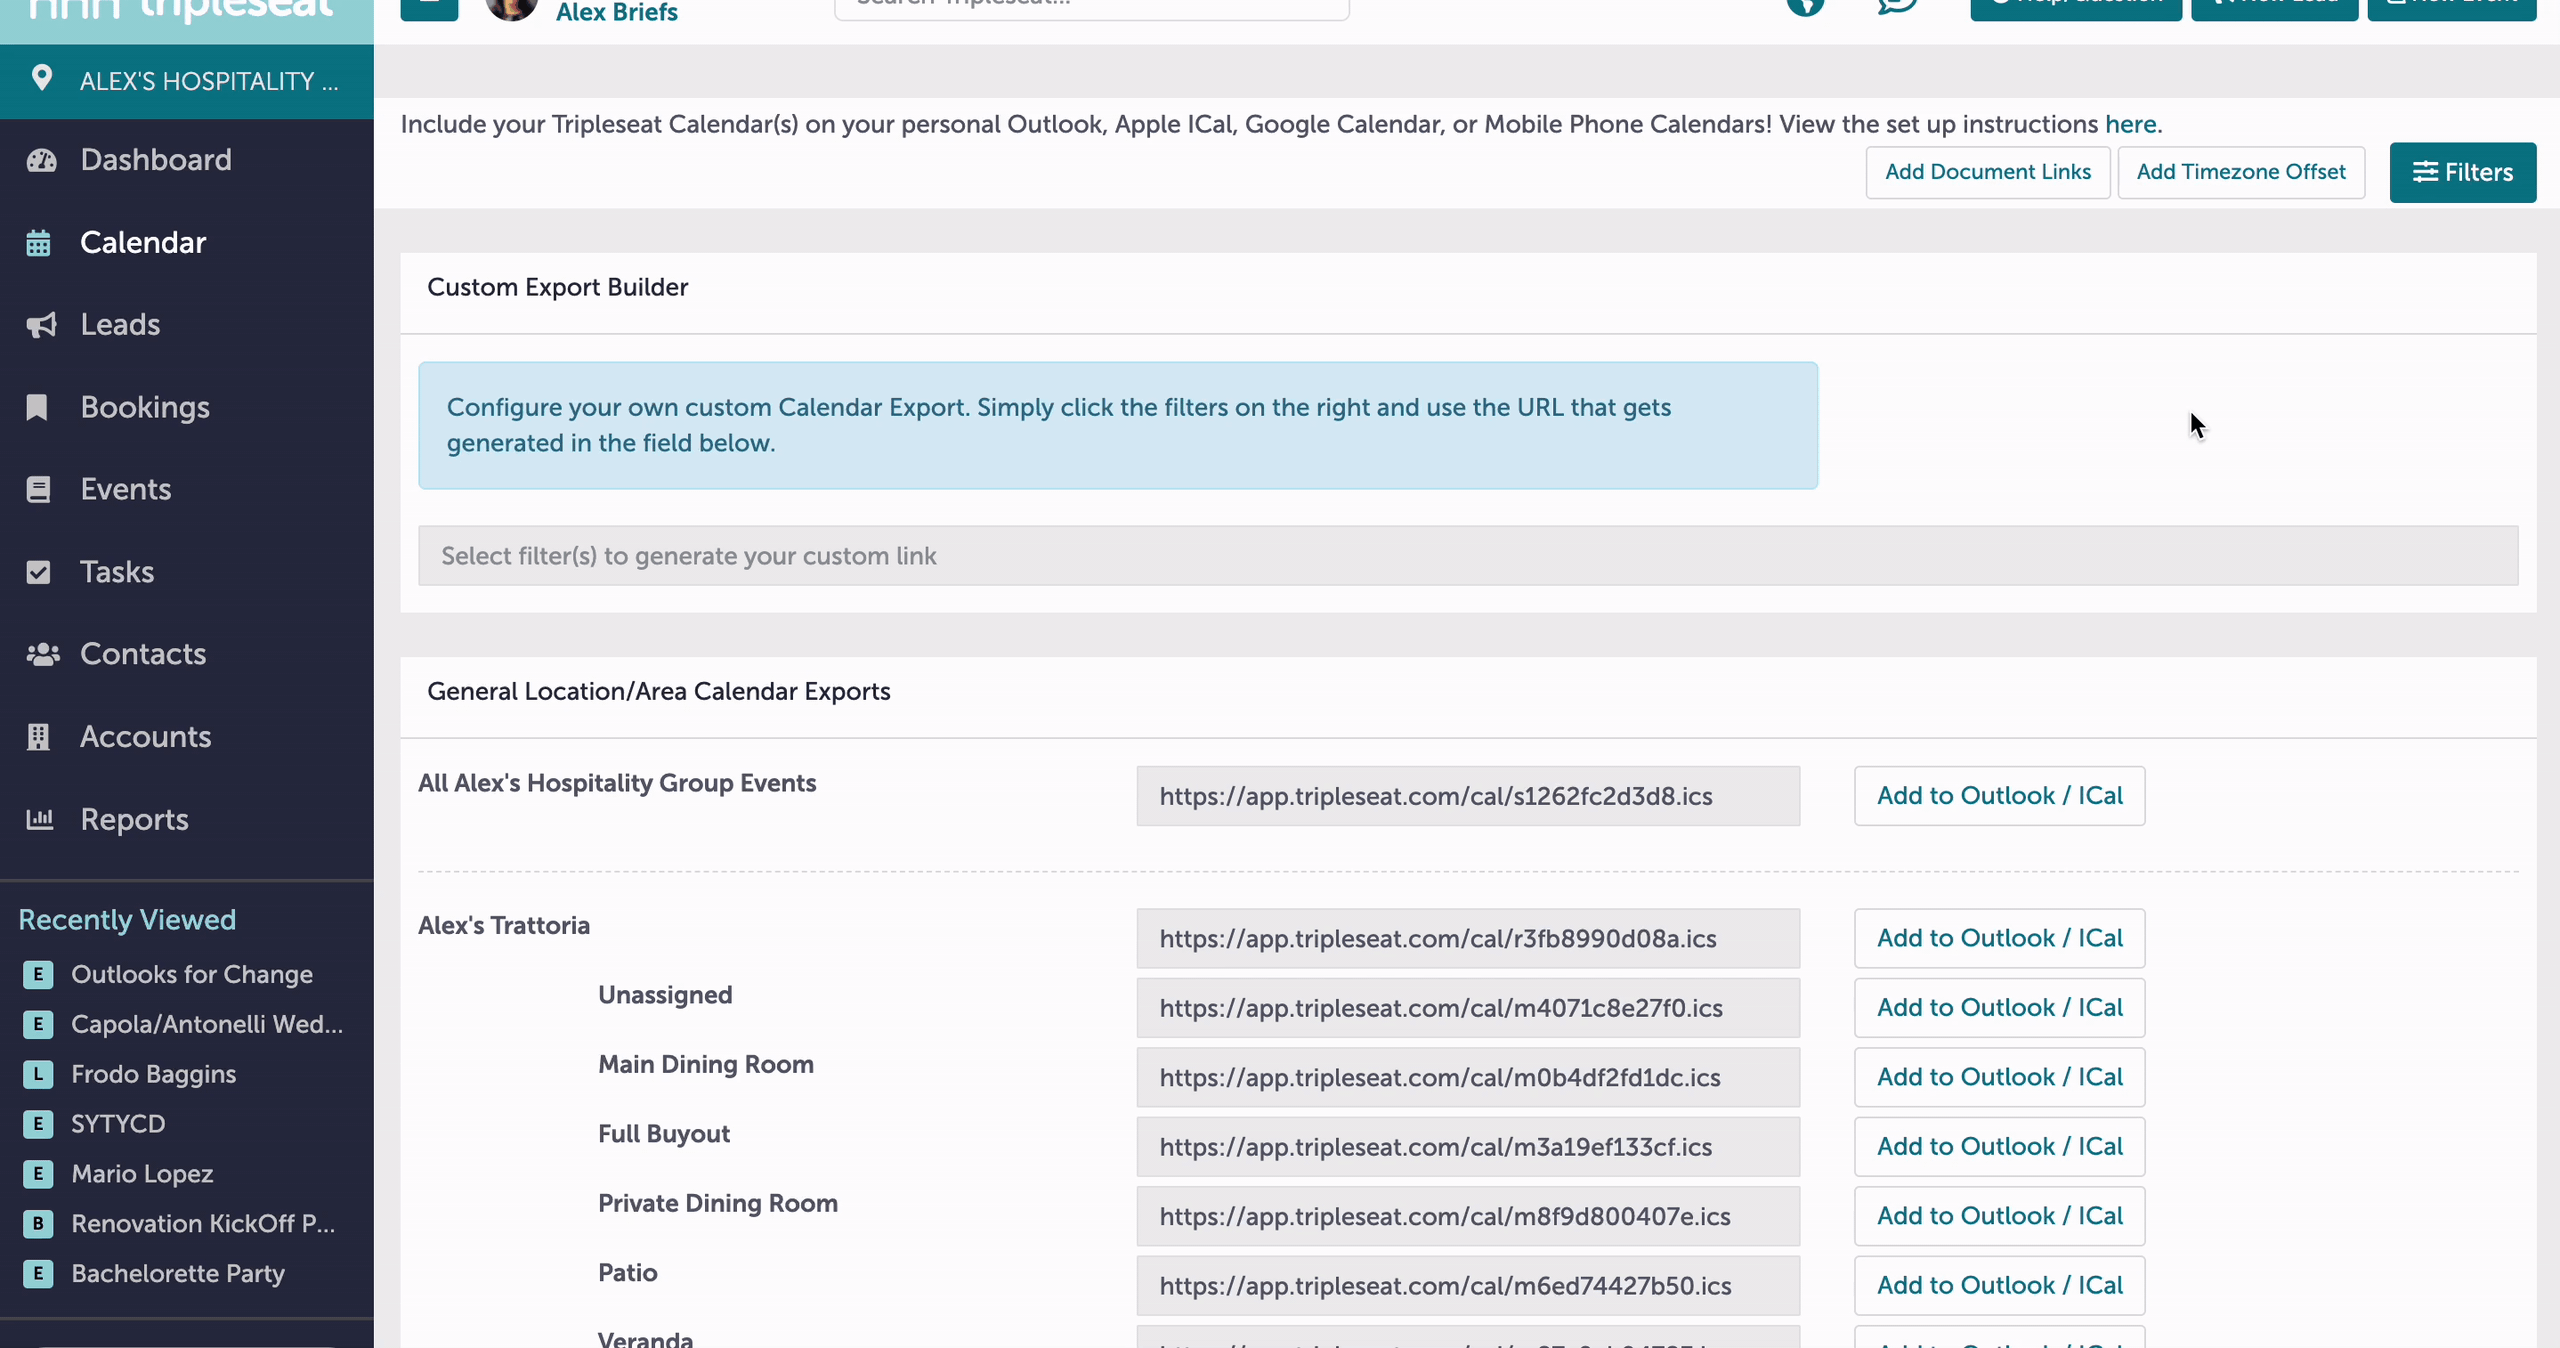Add Private Dining Room to Outlook / ICal
This screenshot has width=2560, height=1348.
tap(1999, 1216)
